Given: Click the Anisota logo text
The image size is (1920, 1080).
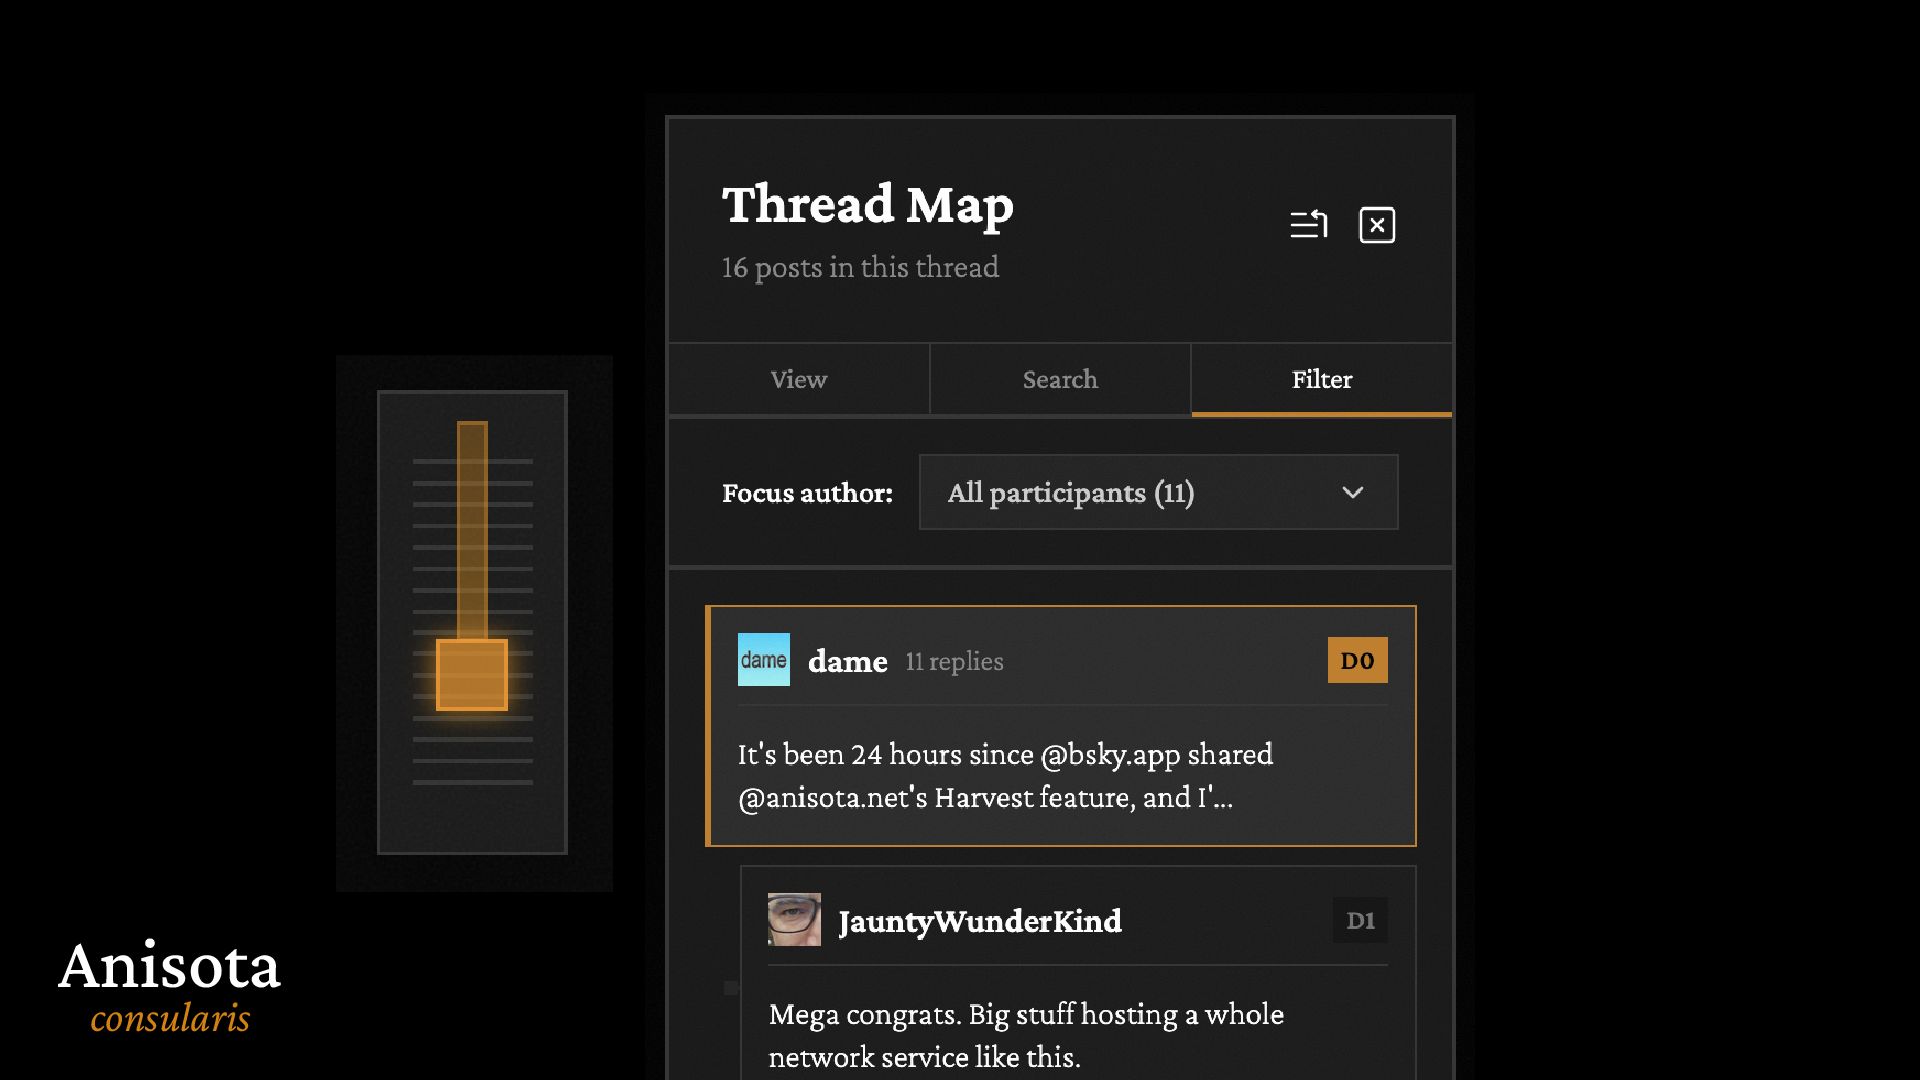Looking at the screenshot, I should pos(170,966).
